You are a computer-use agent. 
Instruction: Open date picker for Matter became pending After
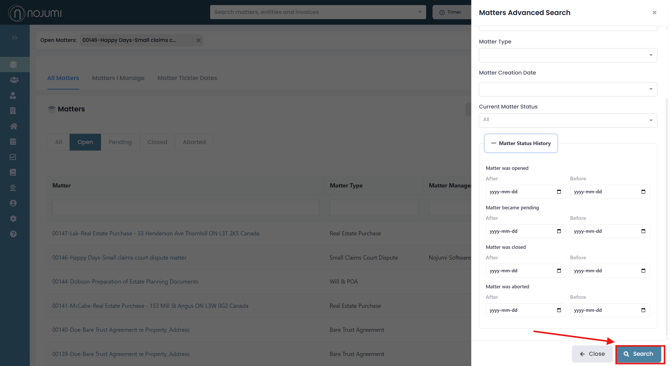tap(558, 231)
